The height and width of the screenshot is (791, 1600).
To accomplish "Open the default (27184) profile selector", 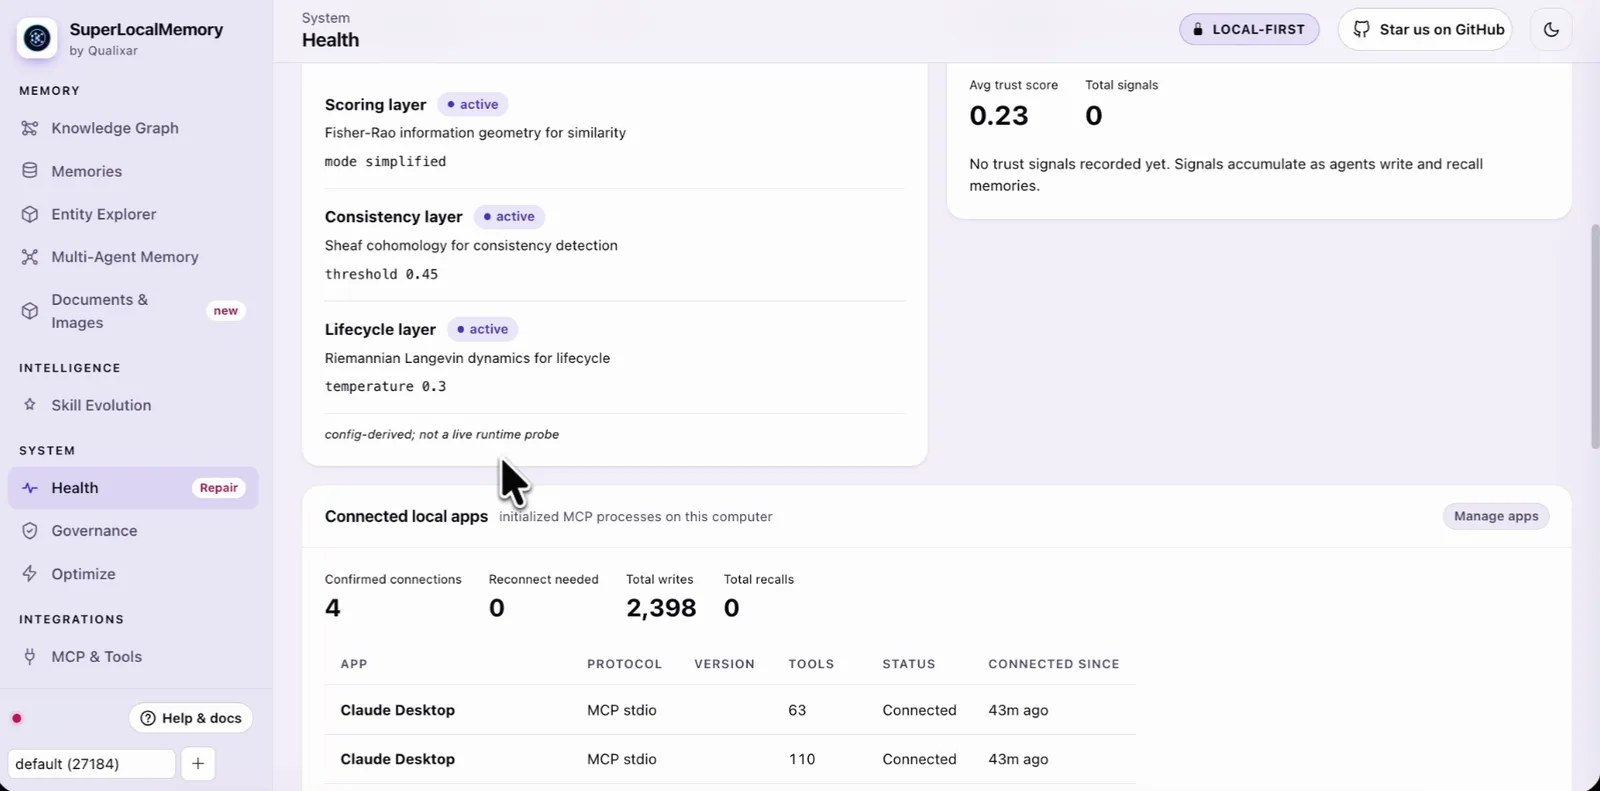I will tap(91, 764).
